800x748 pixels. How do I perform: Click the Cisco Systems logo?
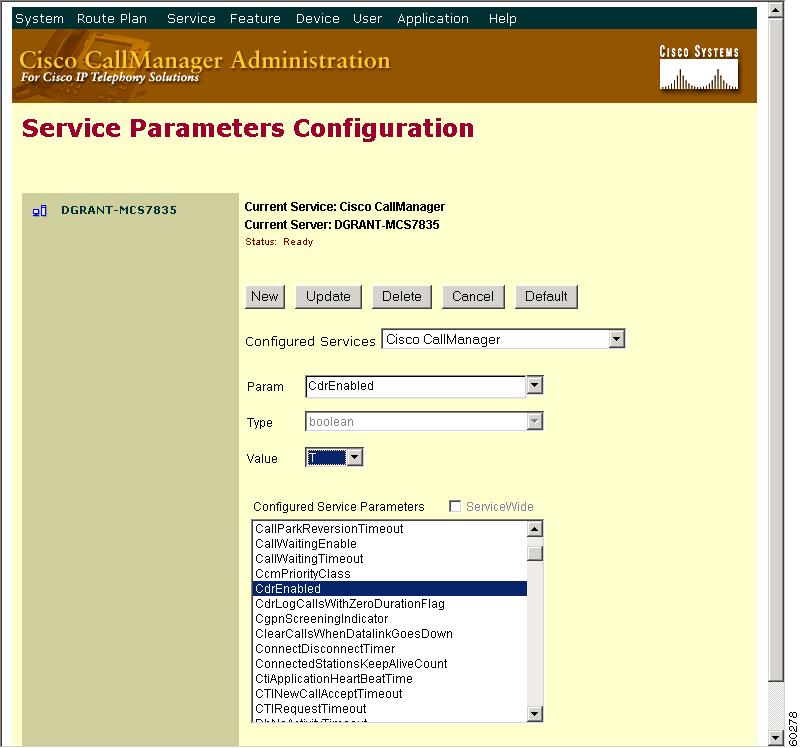tap(698, 68)
